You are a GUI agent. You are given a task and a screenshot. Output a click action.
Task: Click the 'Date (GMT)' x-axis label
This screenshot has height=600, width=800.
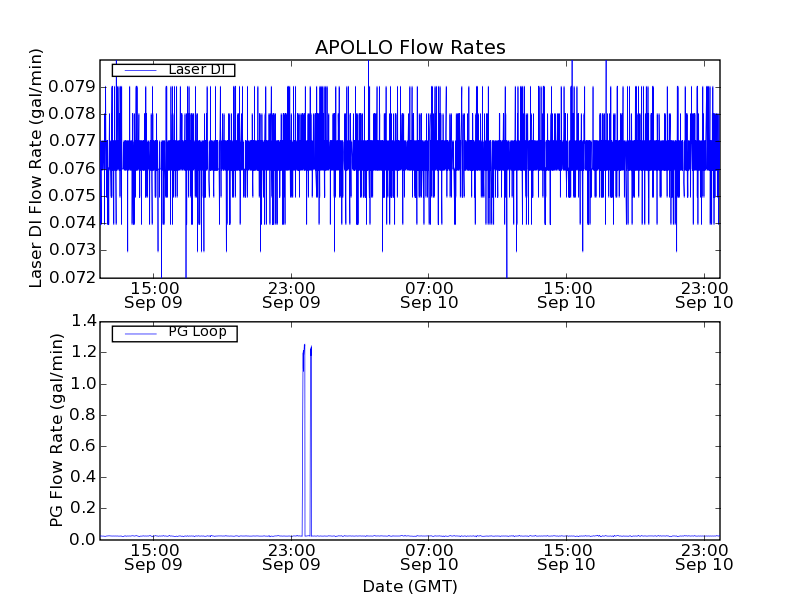tap(410, 587)
